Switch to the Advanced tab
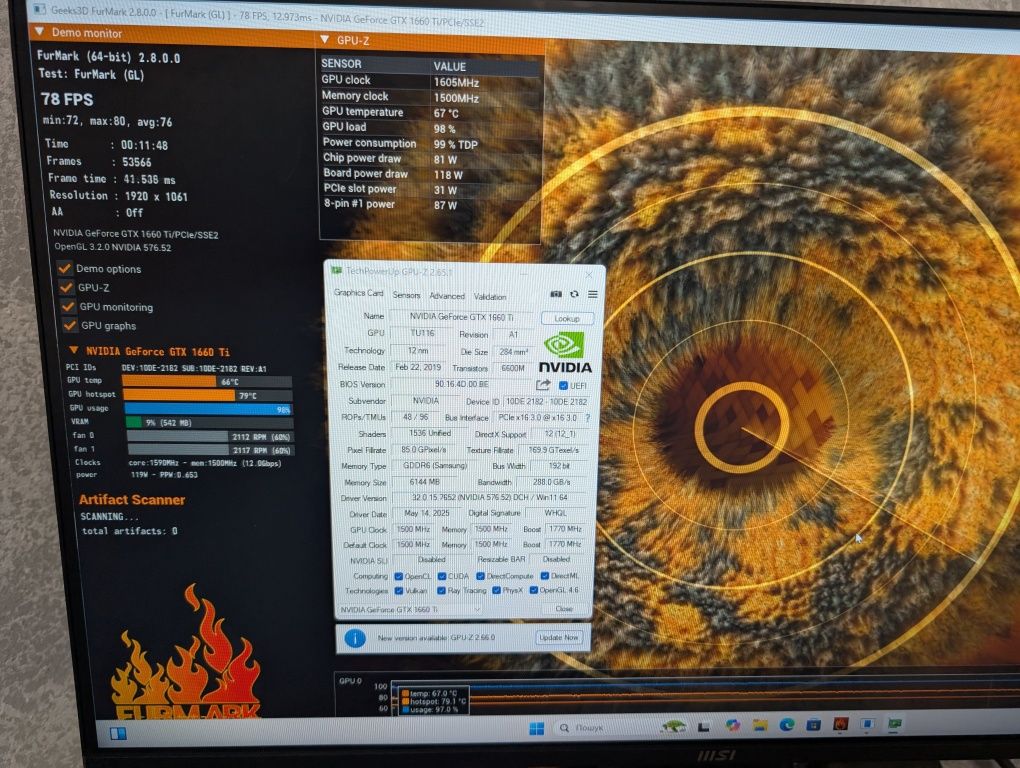1020x768 pixels. (447, 296)
